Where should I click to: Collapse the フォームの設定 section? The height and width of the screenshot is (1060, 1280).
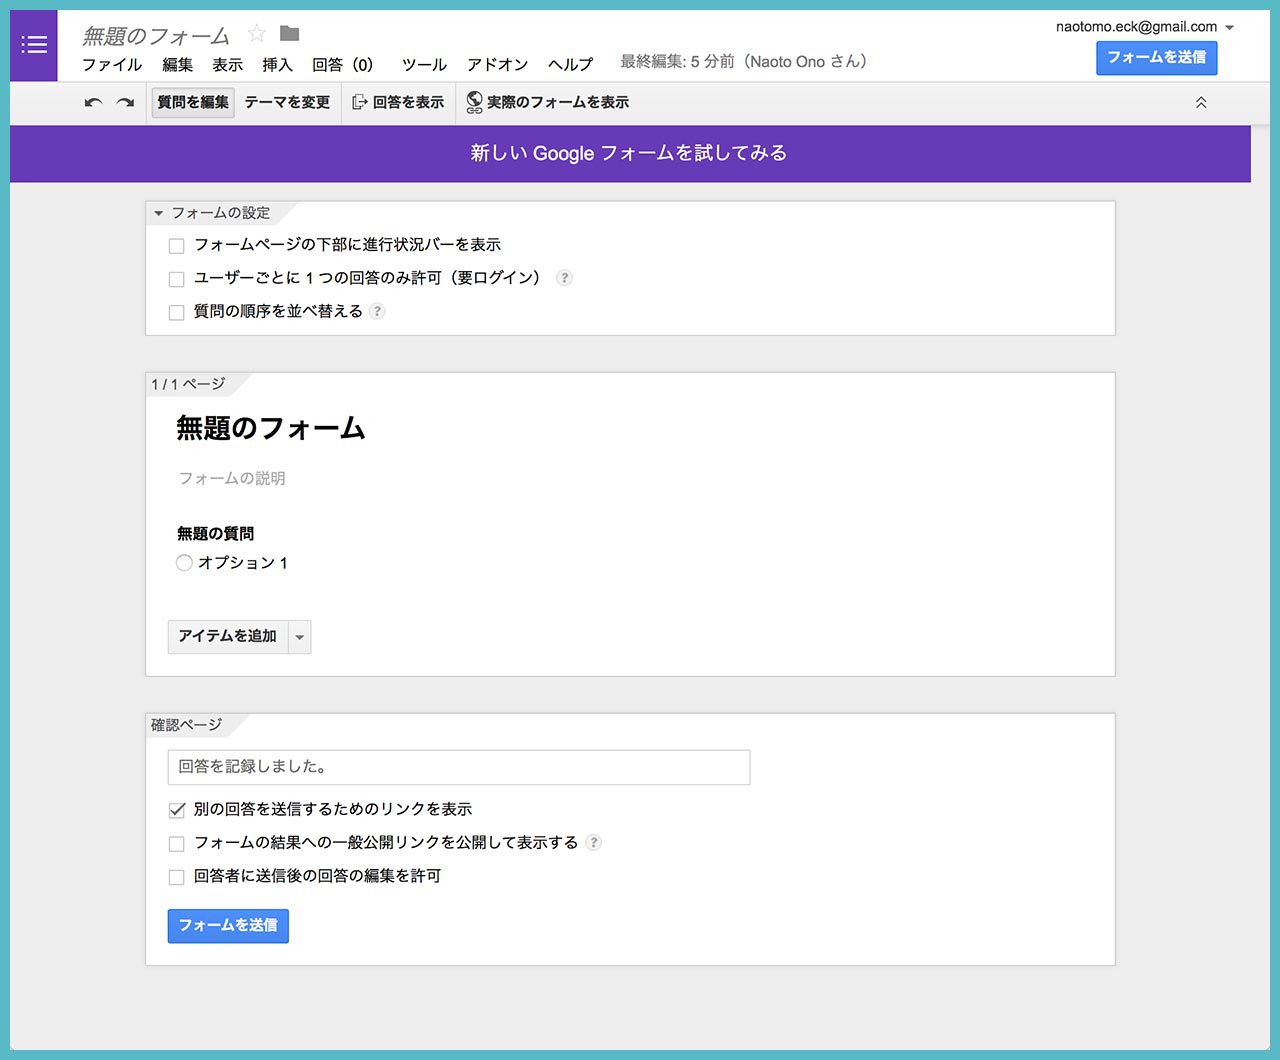click(x=158, y=213)
